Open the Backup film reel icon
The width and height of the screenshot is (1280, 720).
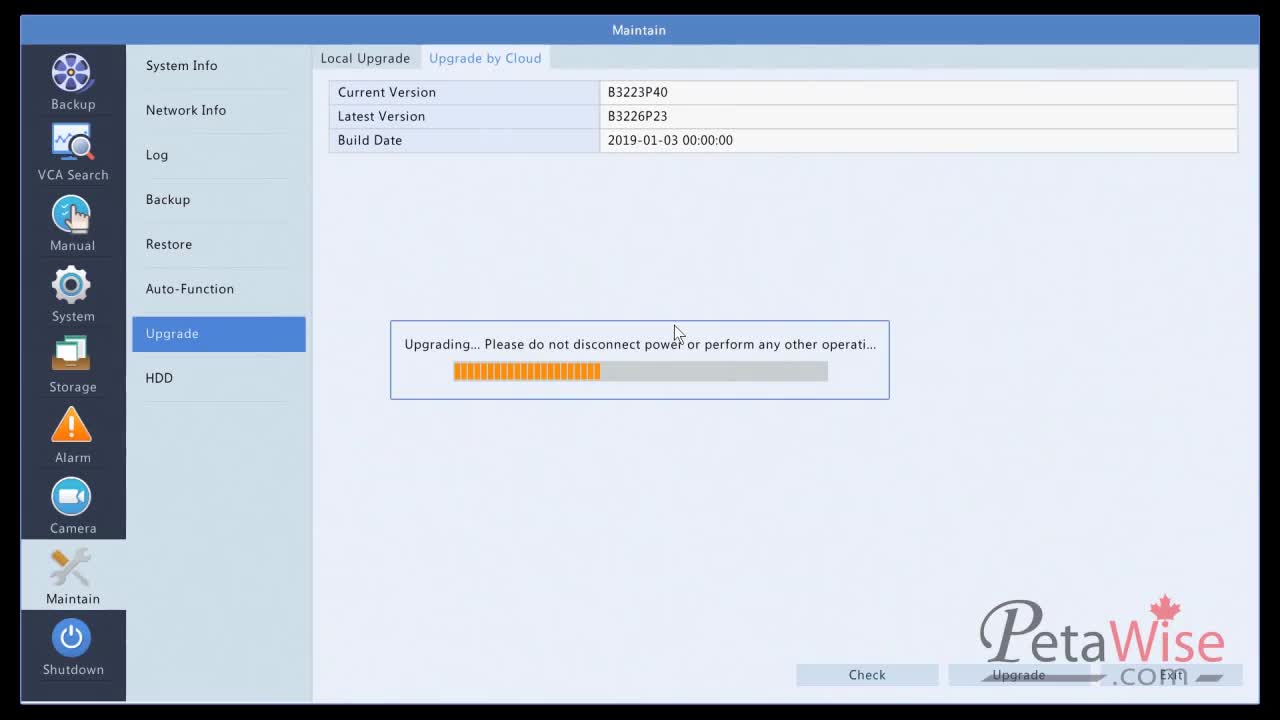click(72, 74)
